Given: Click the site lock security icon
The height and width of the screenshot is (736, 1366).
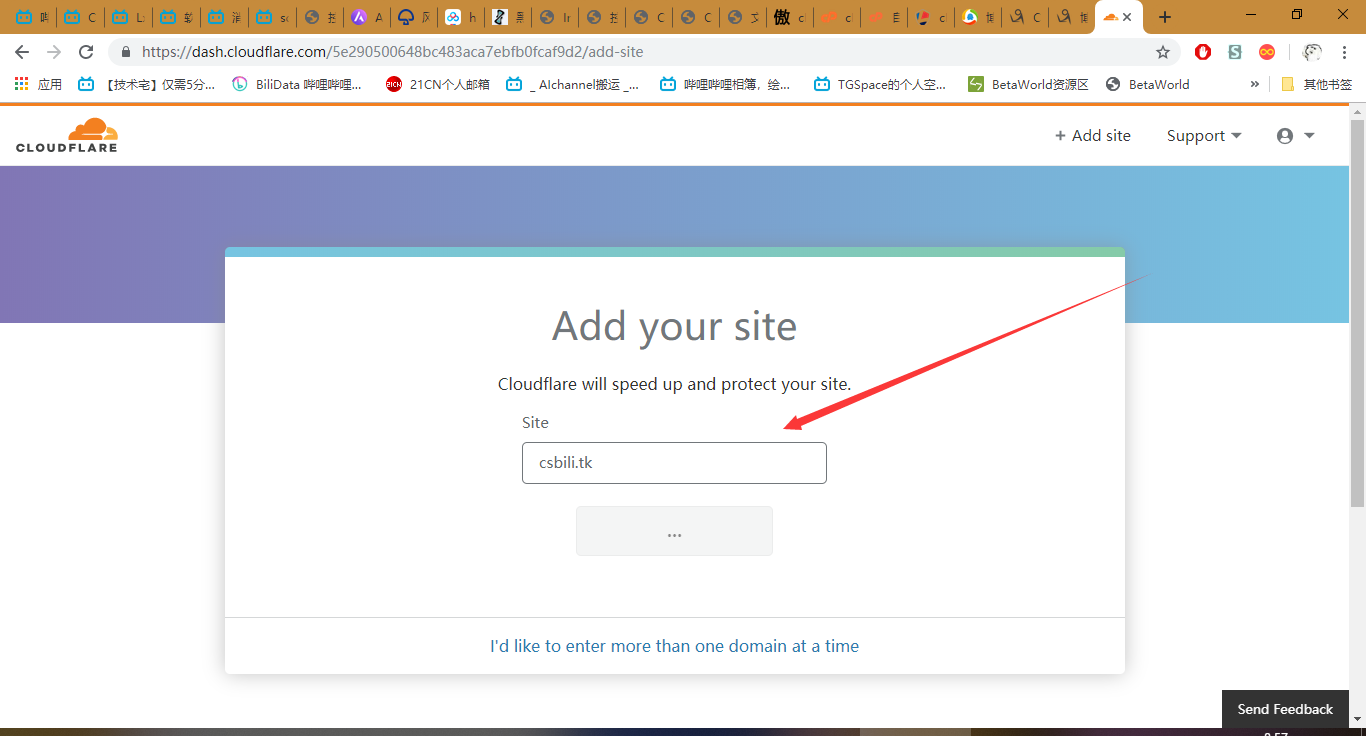Looking at the screenshot, I should pos(126,52).
